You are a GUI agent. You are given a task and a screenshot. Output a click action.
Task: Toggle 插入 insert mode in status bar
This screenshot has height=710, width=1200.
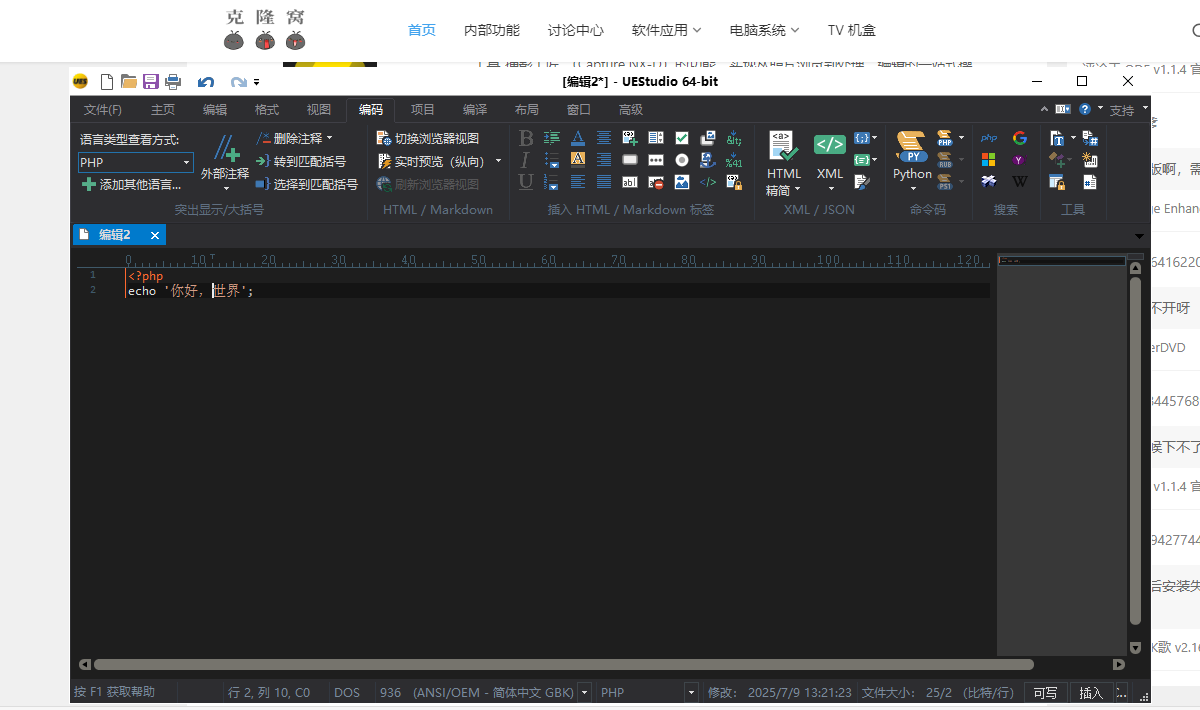pos(1091,692)
